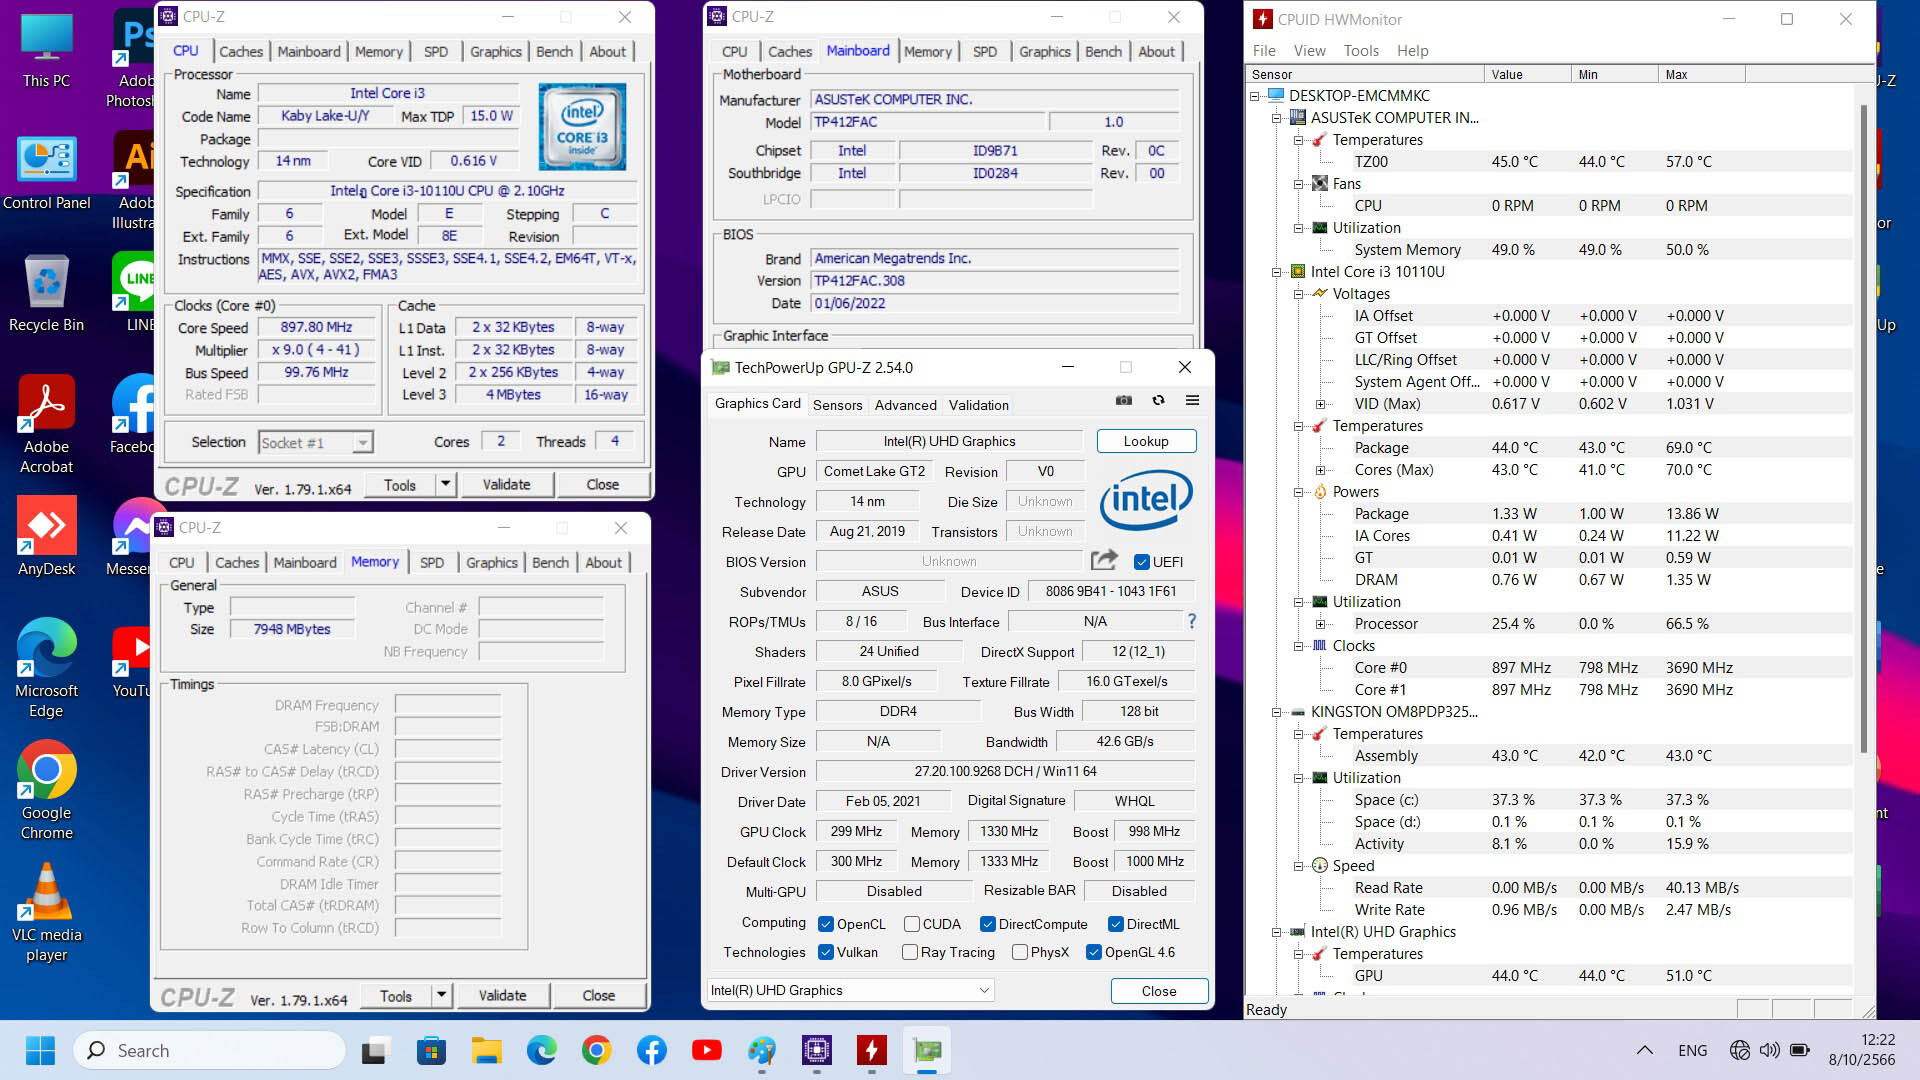Toggle the OpenCL checkbox
1920x1080 pixels.
826,924
